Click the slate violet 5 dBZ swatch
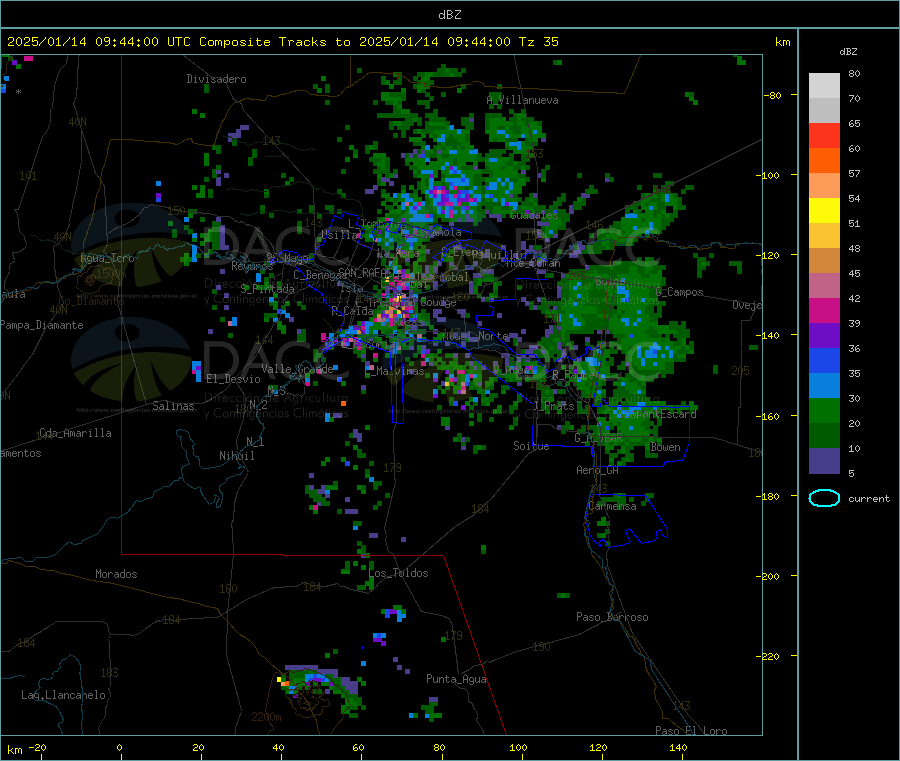The width and height of the screenshot is (900, 761). pyautogui.click(x=824, y=461)
